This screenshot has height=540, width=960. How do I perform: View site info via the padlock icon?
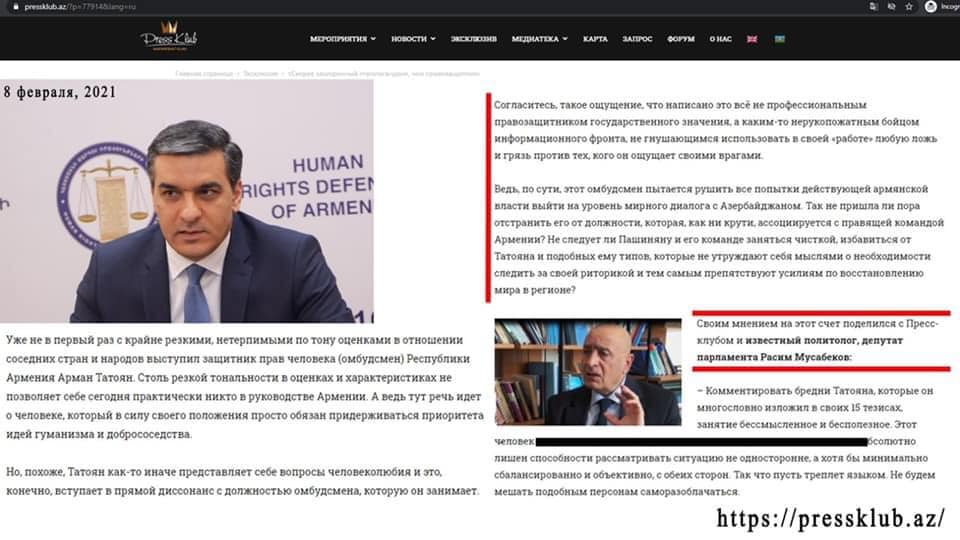14,6
